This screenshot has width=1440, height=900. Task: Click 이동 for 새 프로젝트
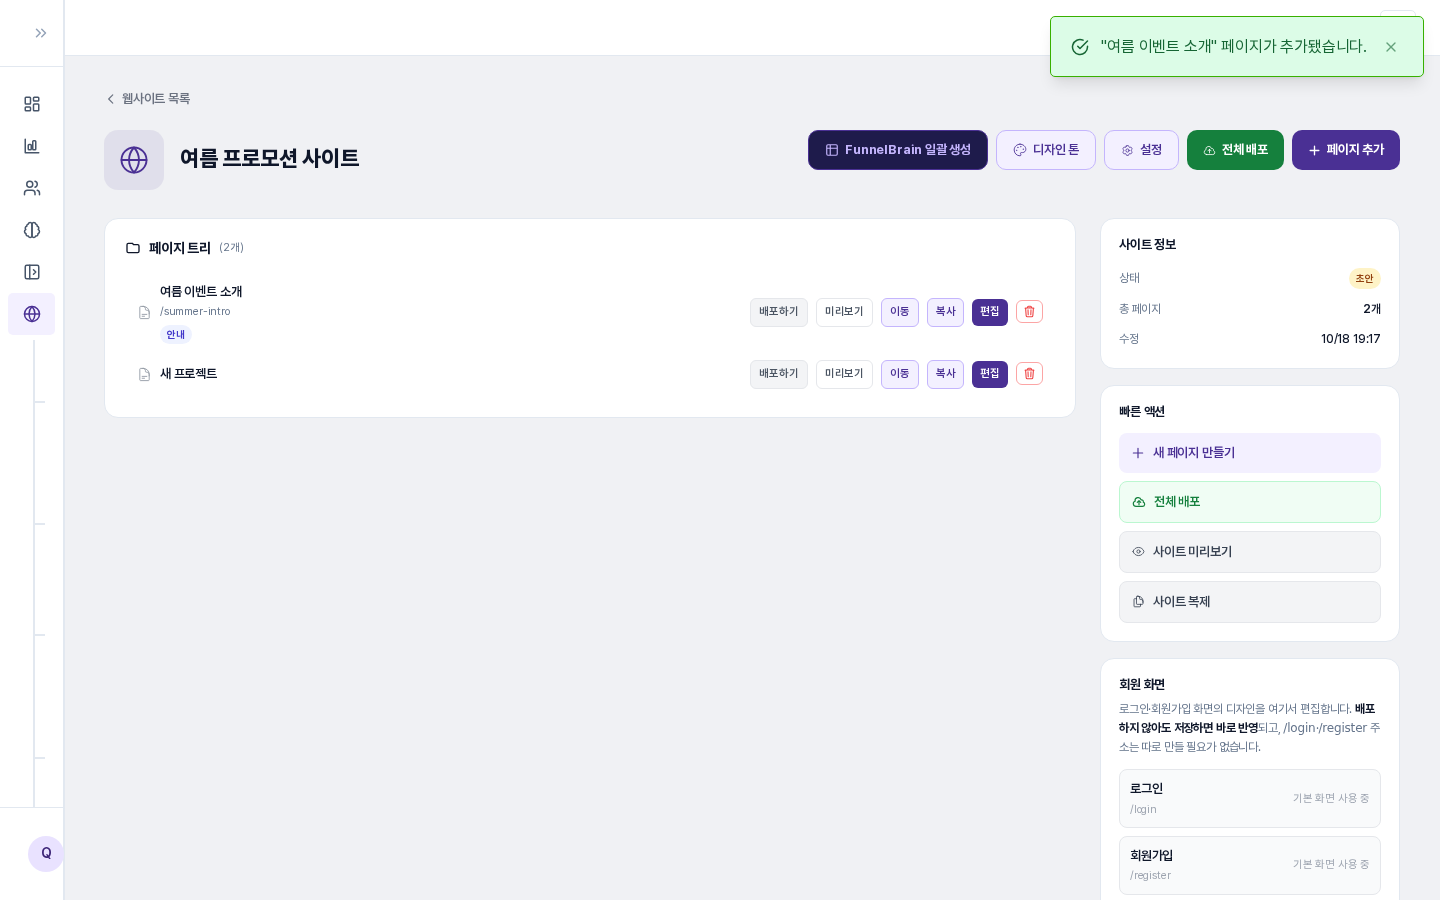coord(900,374)
